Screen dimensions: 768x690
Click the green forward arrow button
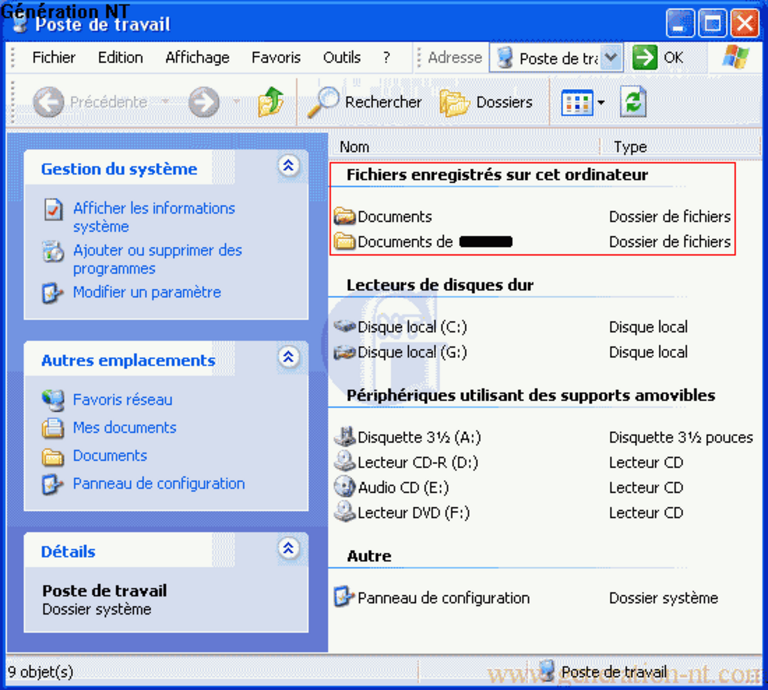tap(204, 102)
